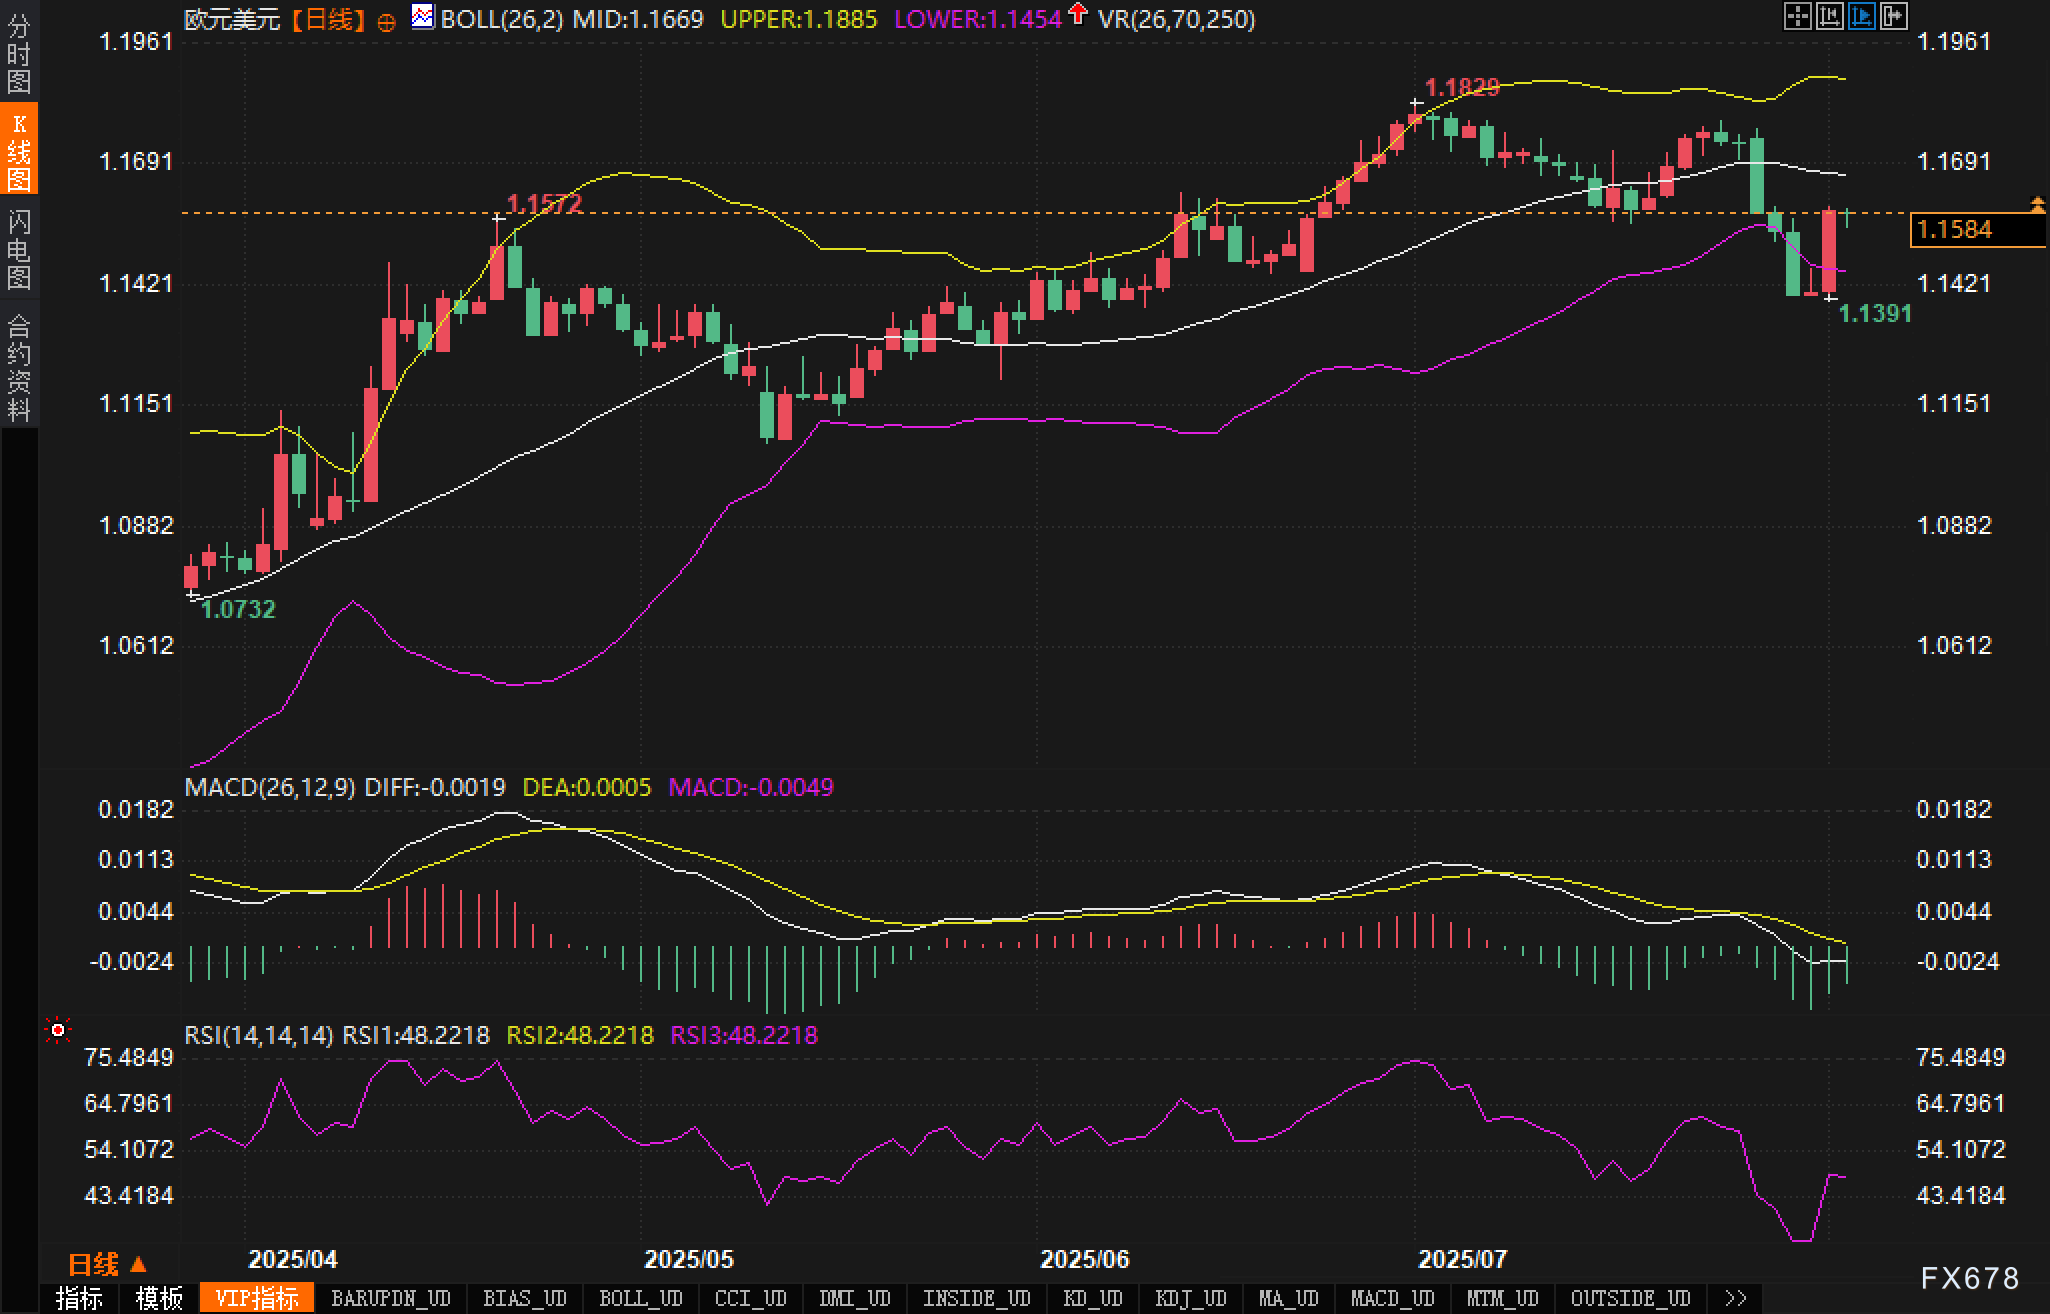
Task: Click the orange price alert marker on right axis
Action: tap(2037, 205)
